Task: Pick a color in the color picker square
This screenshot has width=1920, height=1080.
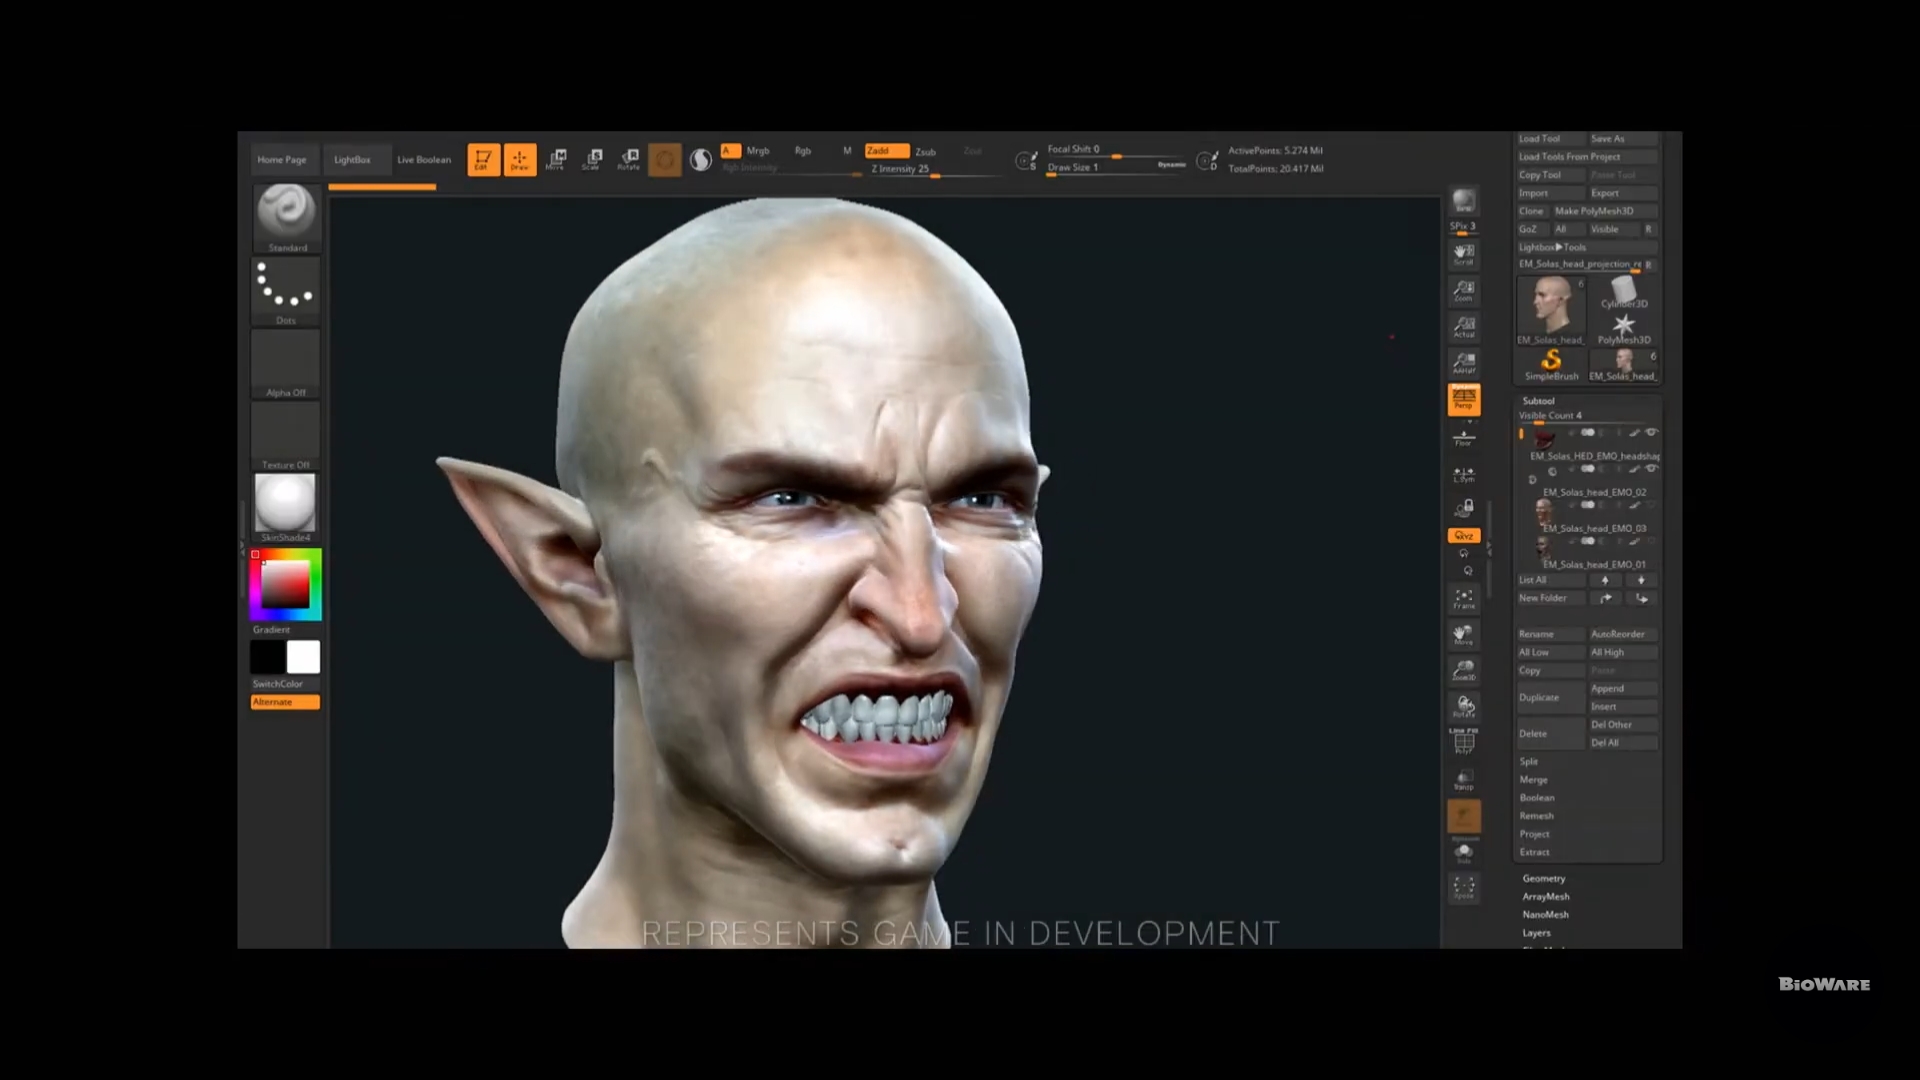Action: [x=286, y=584]
